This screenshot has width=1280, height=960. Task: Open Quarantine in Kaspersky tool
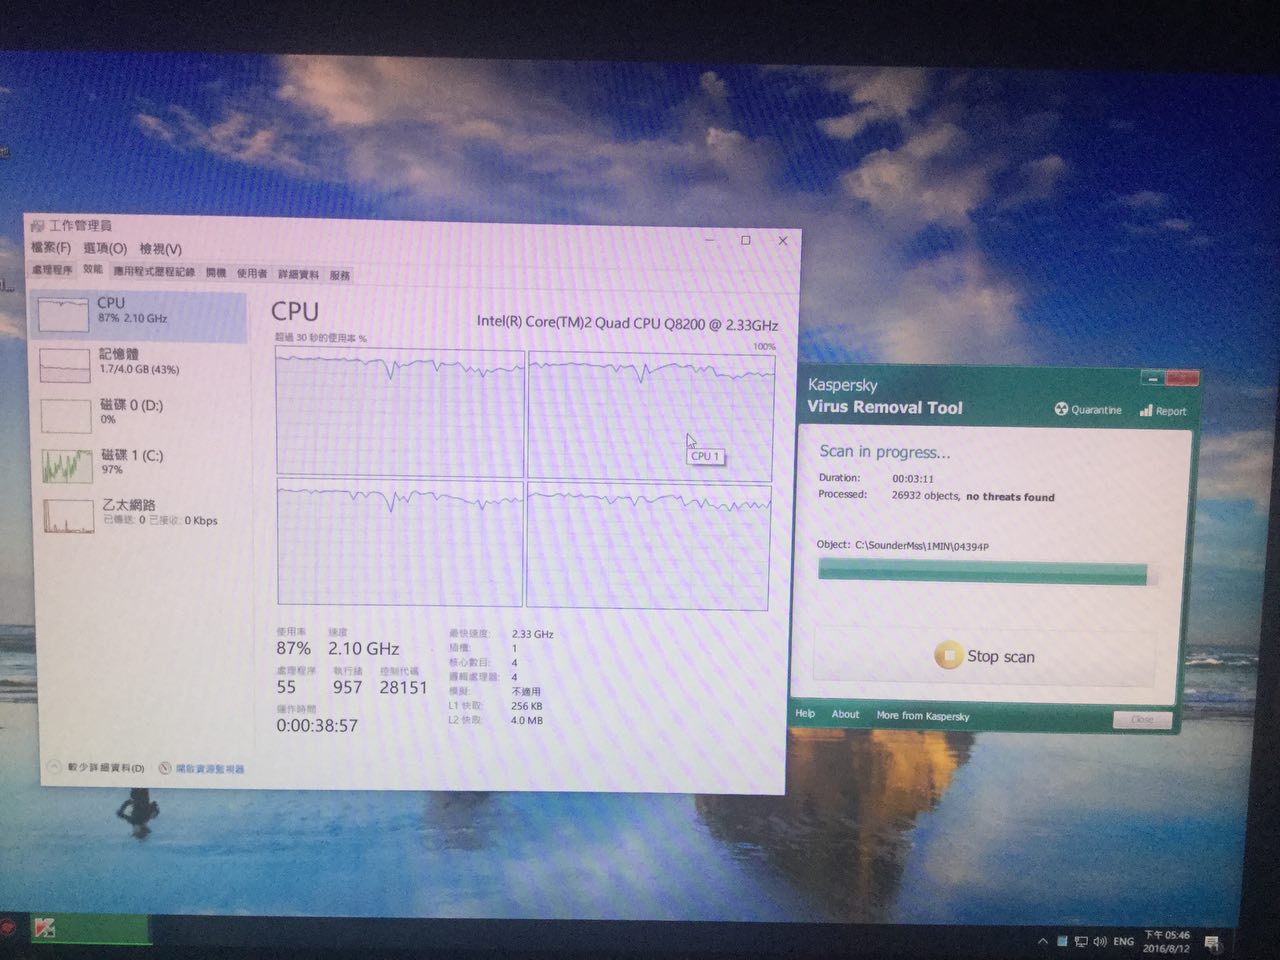point(1088,409)
